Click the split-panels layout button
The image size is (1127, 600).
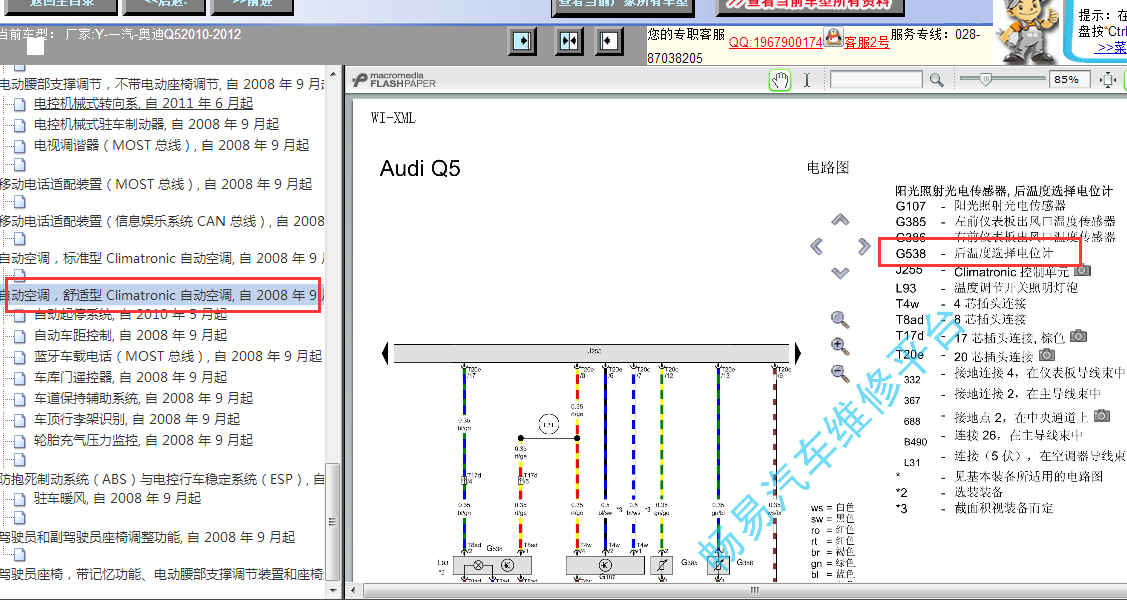tap(569, 41)
